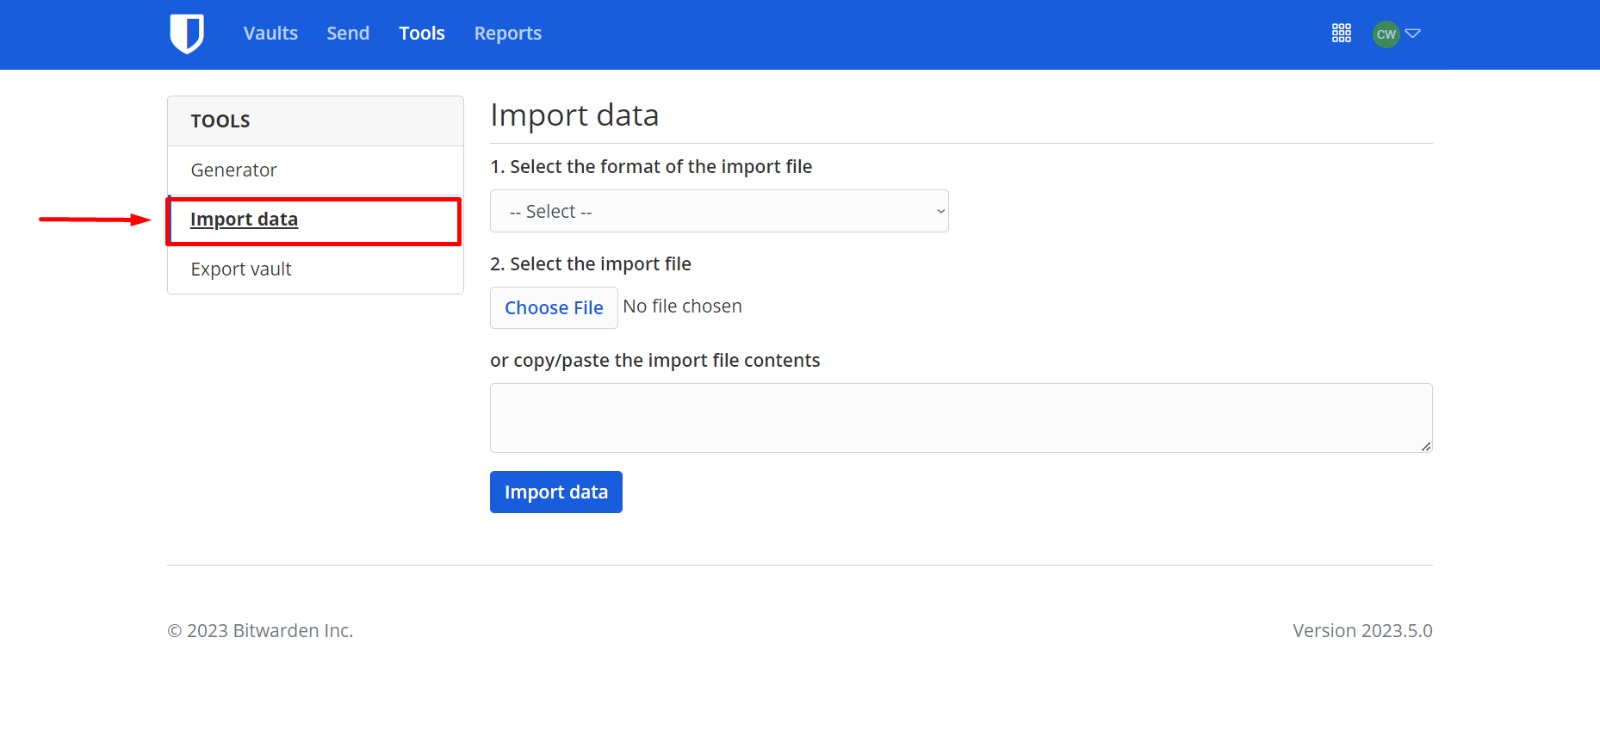Click the blue Import data button
Image resolution: width=1600 pixels, height=743 pixels.
(556, 492)
